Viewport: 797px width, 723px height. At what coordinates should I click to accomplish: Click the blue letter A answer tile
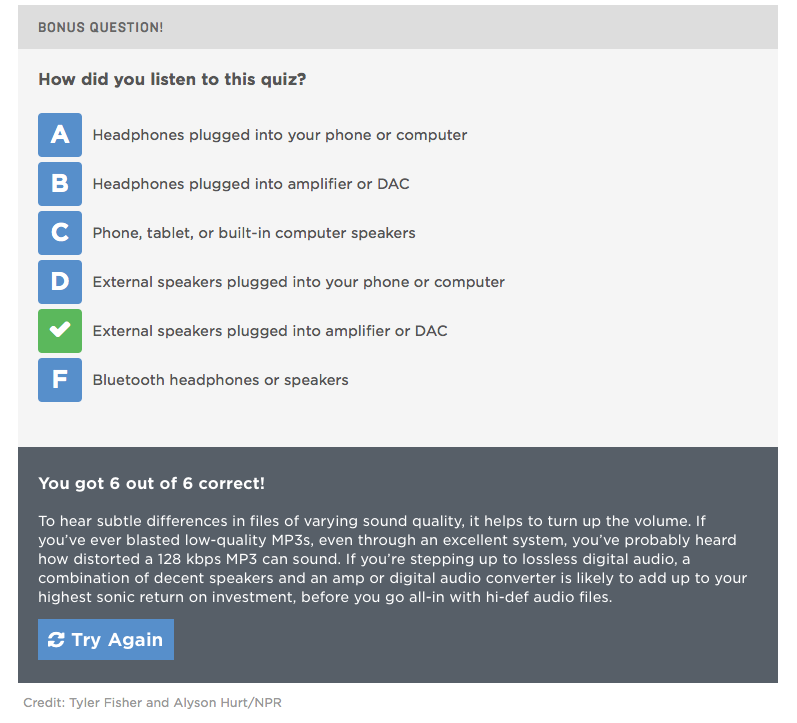pyautogui.click(x=60, y=135)
